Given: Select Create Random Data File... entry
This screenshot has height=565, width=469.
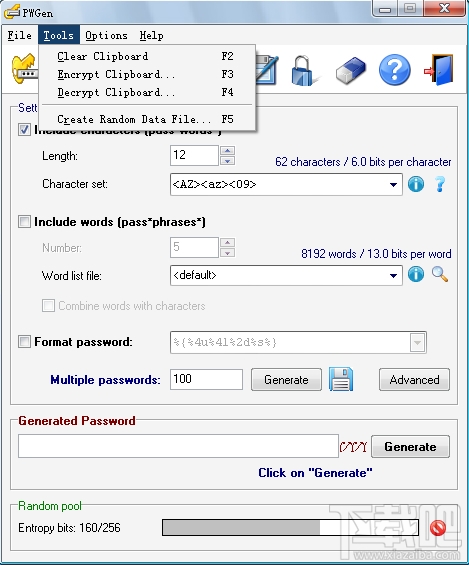Looking at the screenshot, I should [147, 119].
